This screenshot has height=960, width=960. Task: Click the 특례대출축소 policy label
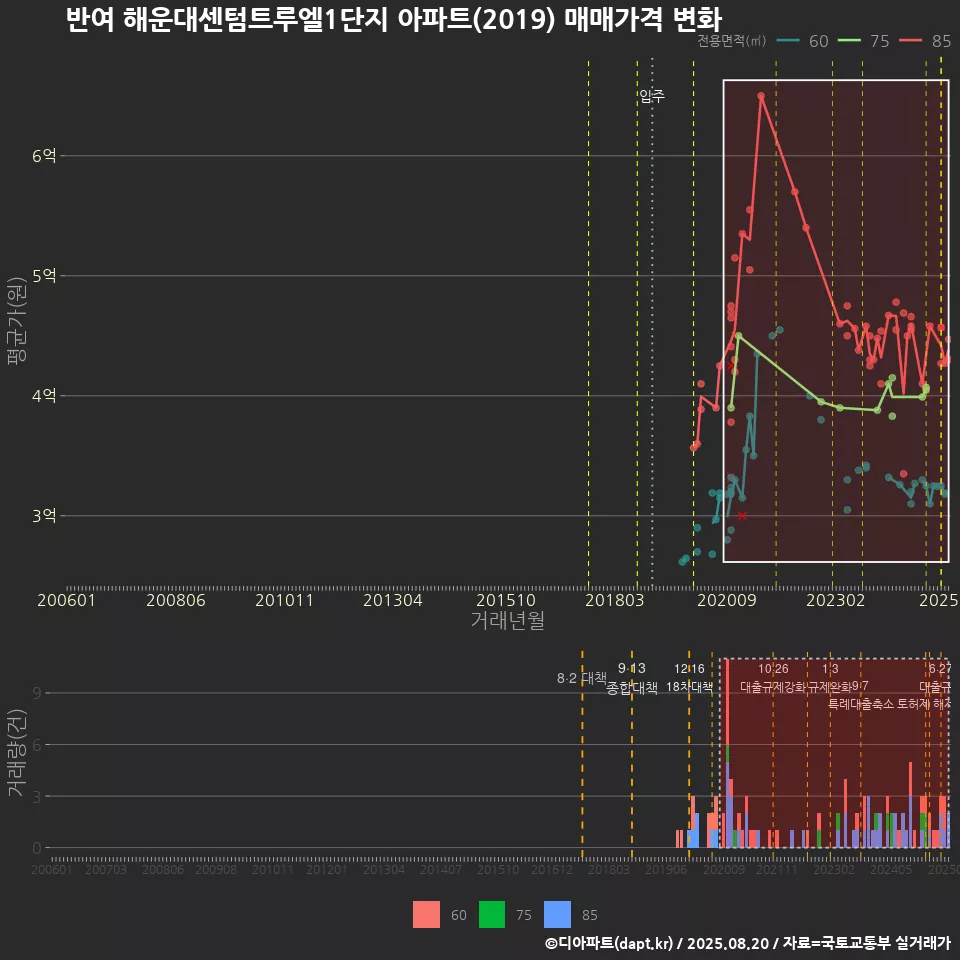point(861,704)
